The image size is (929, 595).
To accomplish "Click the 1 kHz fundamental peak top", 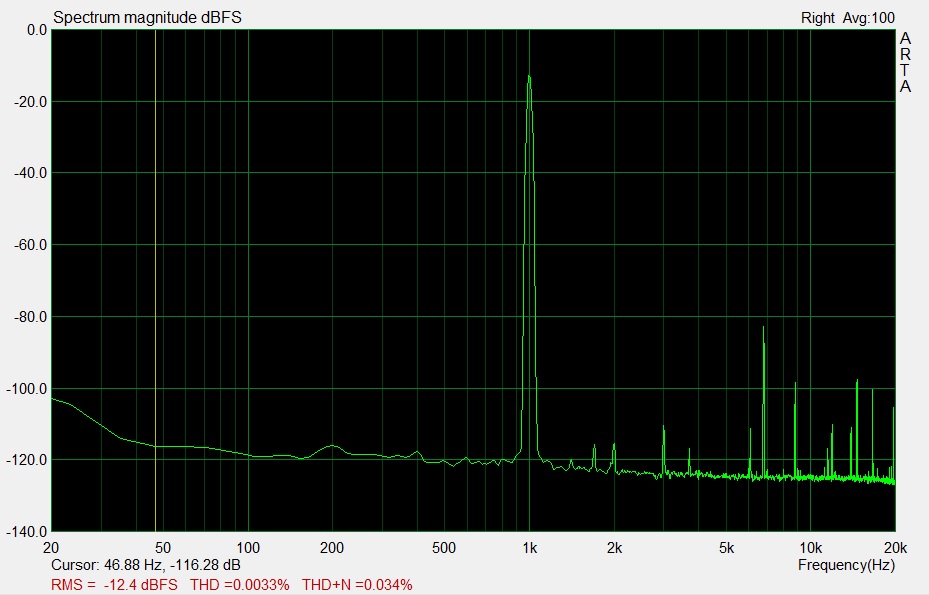I will click(x=528, y=76).
